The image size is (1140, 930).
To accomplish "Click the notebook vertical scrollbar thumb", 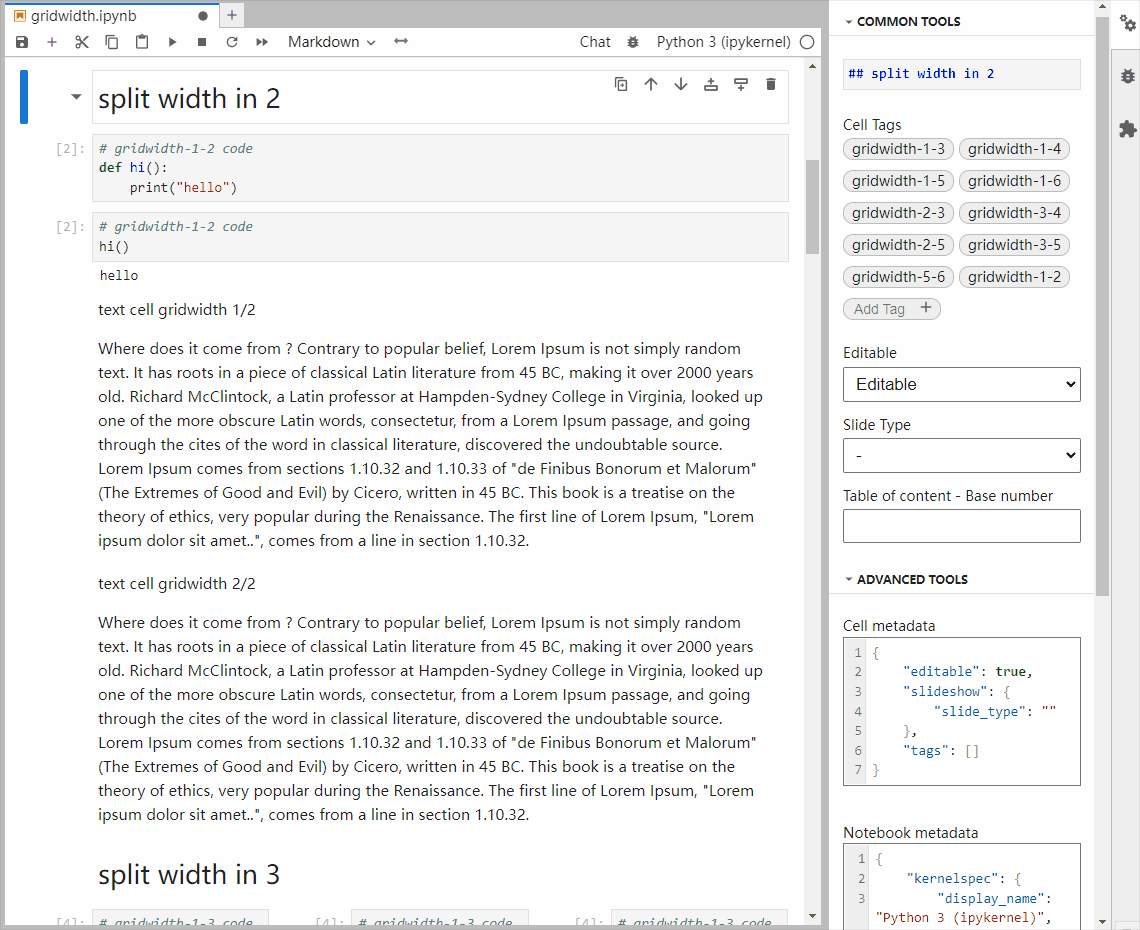I will (x=812, y=207).
